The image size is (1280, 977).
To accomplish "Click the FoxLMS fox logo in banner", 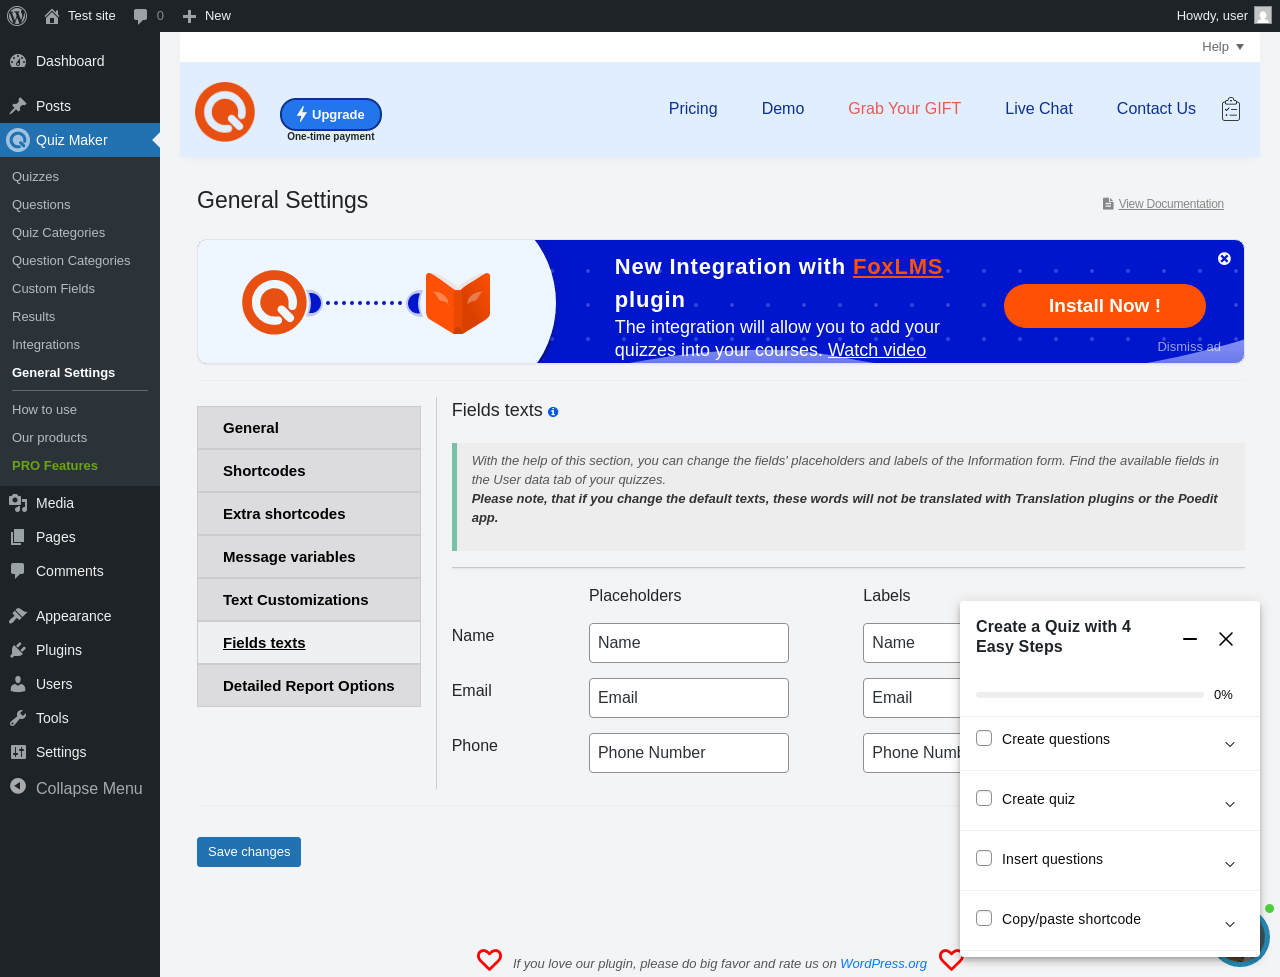I will point(458,302).
